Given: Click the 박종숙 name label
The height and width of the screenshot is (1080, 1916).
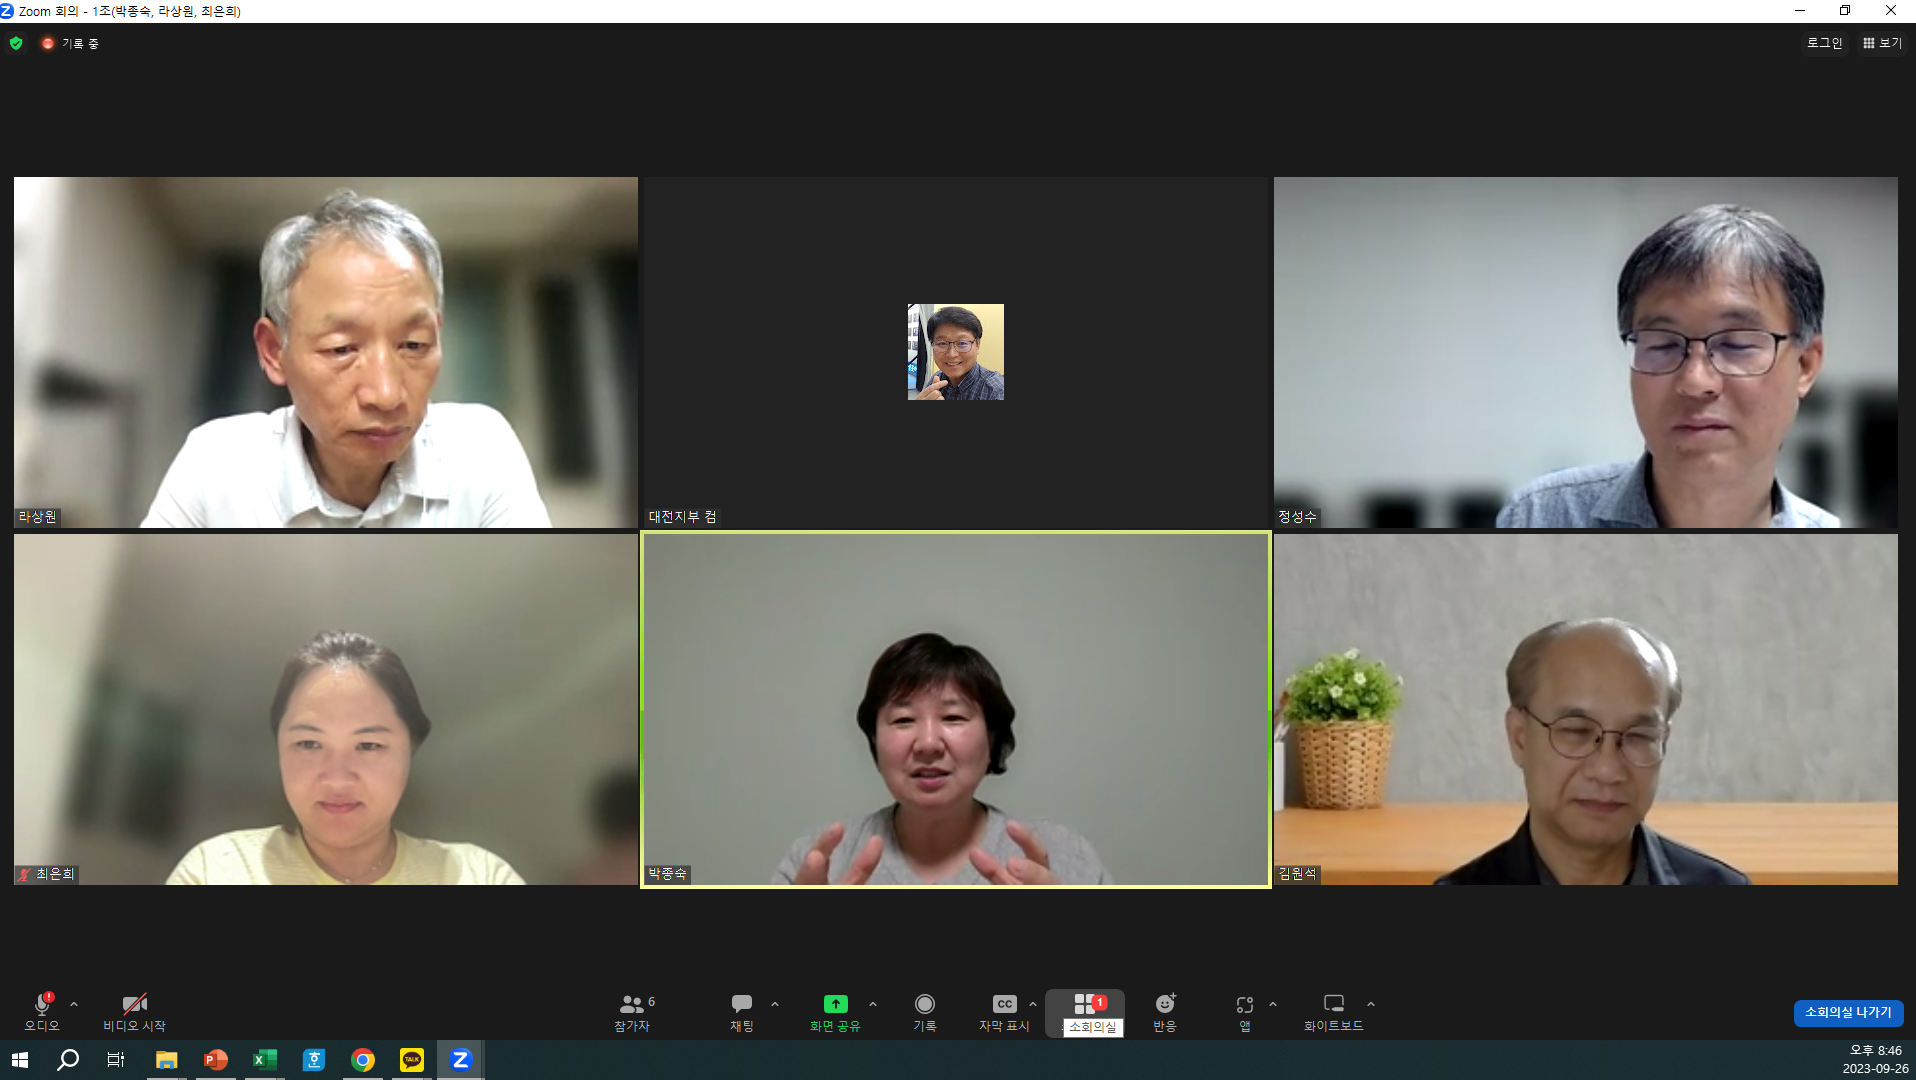Looking at the screenshot, I should pos(667,874).
